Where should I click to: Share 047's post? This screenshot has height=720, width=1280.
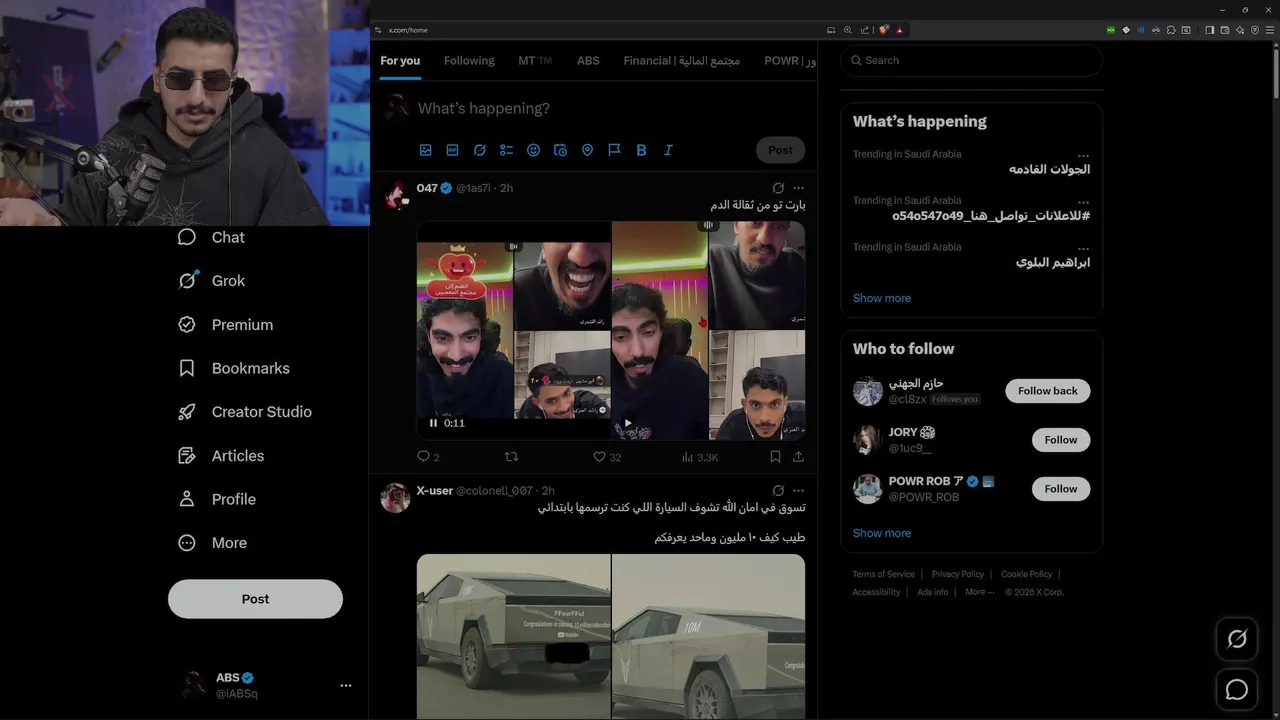click(798, 457)
